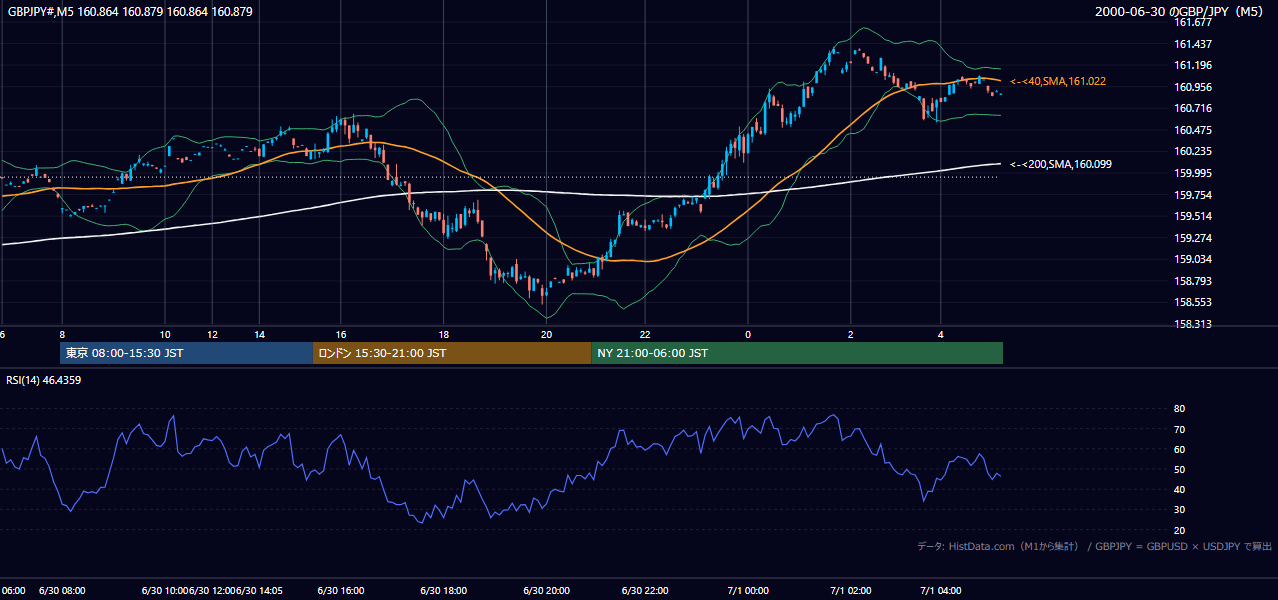Select the 200 SMA 160.099 label
The height and width of the screenshot is (600, 1278).
1061,164
